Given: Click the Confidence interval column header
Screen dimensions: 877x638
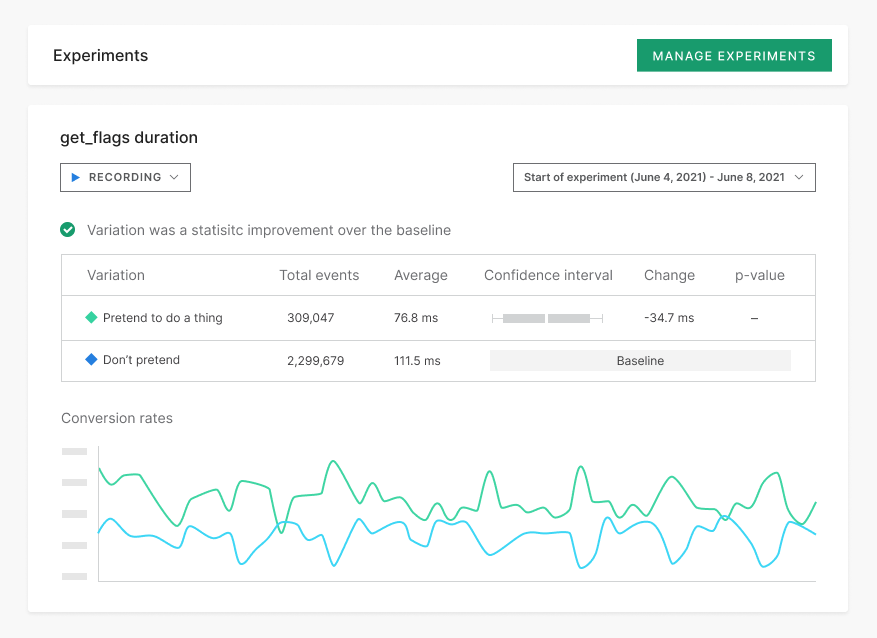Looking at the screenshot, I should point(548,275).
